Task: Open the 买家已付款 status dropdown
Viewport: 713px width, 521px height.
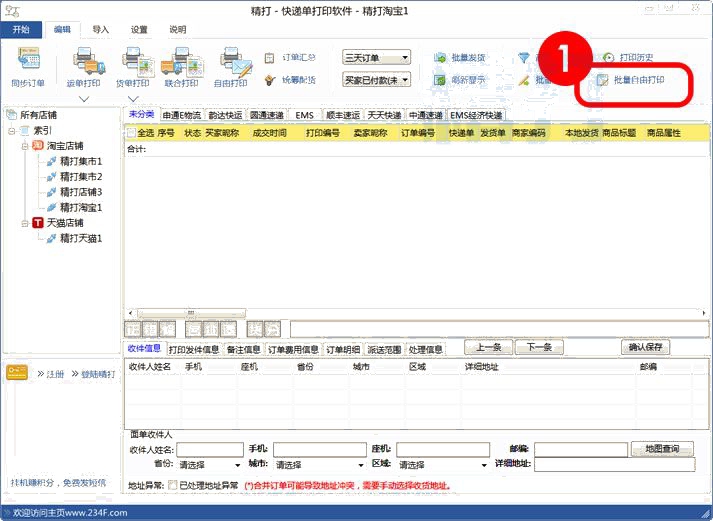Action: pos(376,79)
